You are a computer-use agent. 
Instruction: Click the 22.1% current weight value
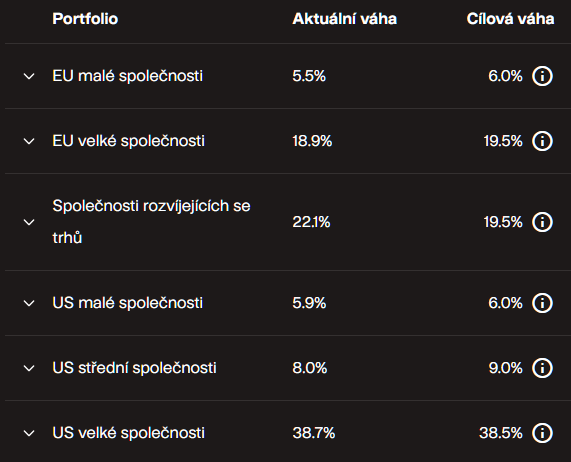pyautogui.click(x=311, y=222)
